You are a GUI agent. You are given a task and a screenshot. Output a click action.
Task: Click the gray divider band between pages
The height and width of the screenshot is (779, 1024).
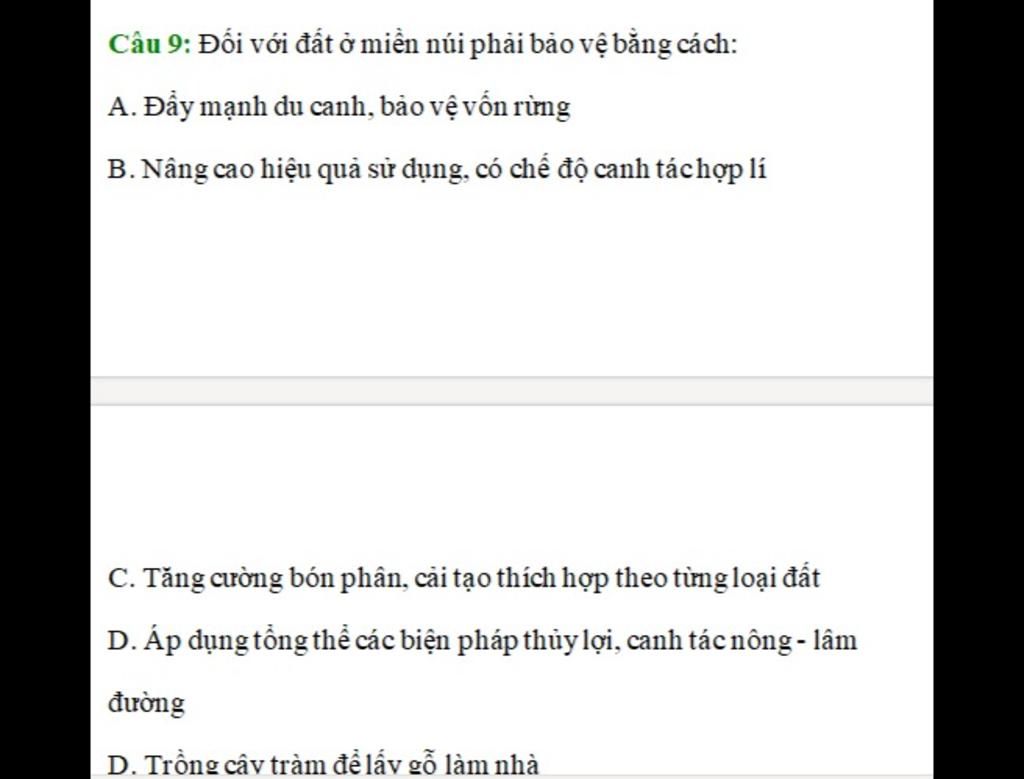coord(512,390)
